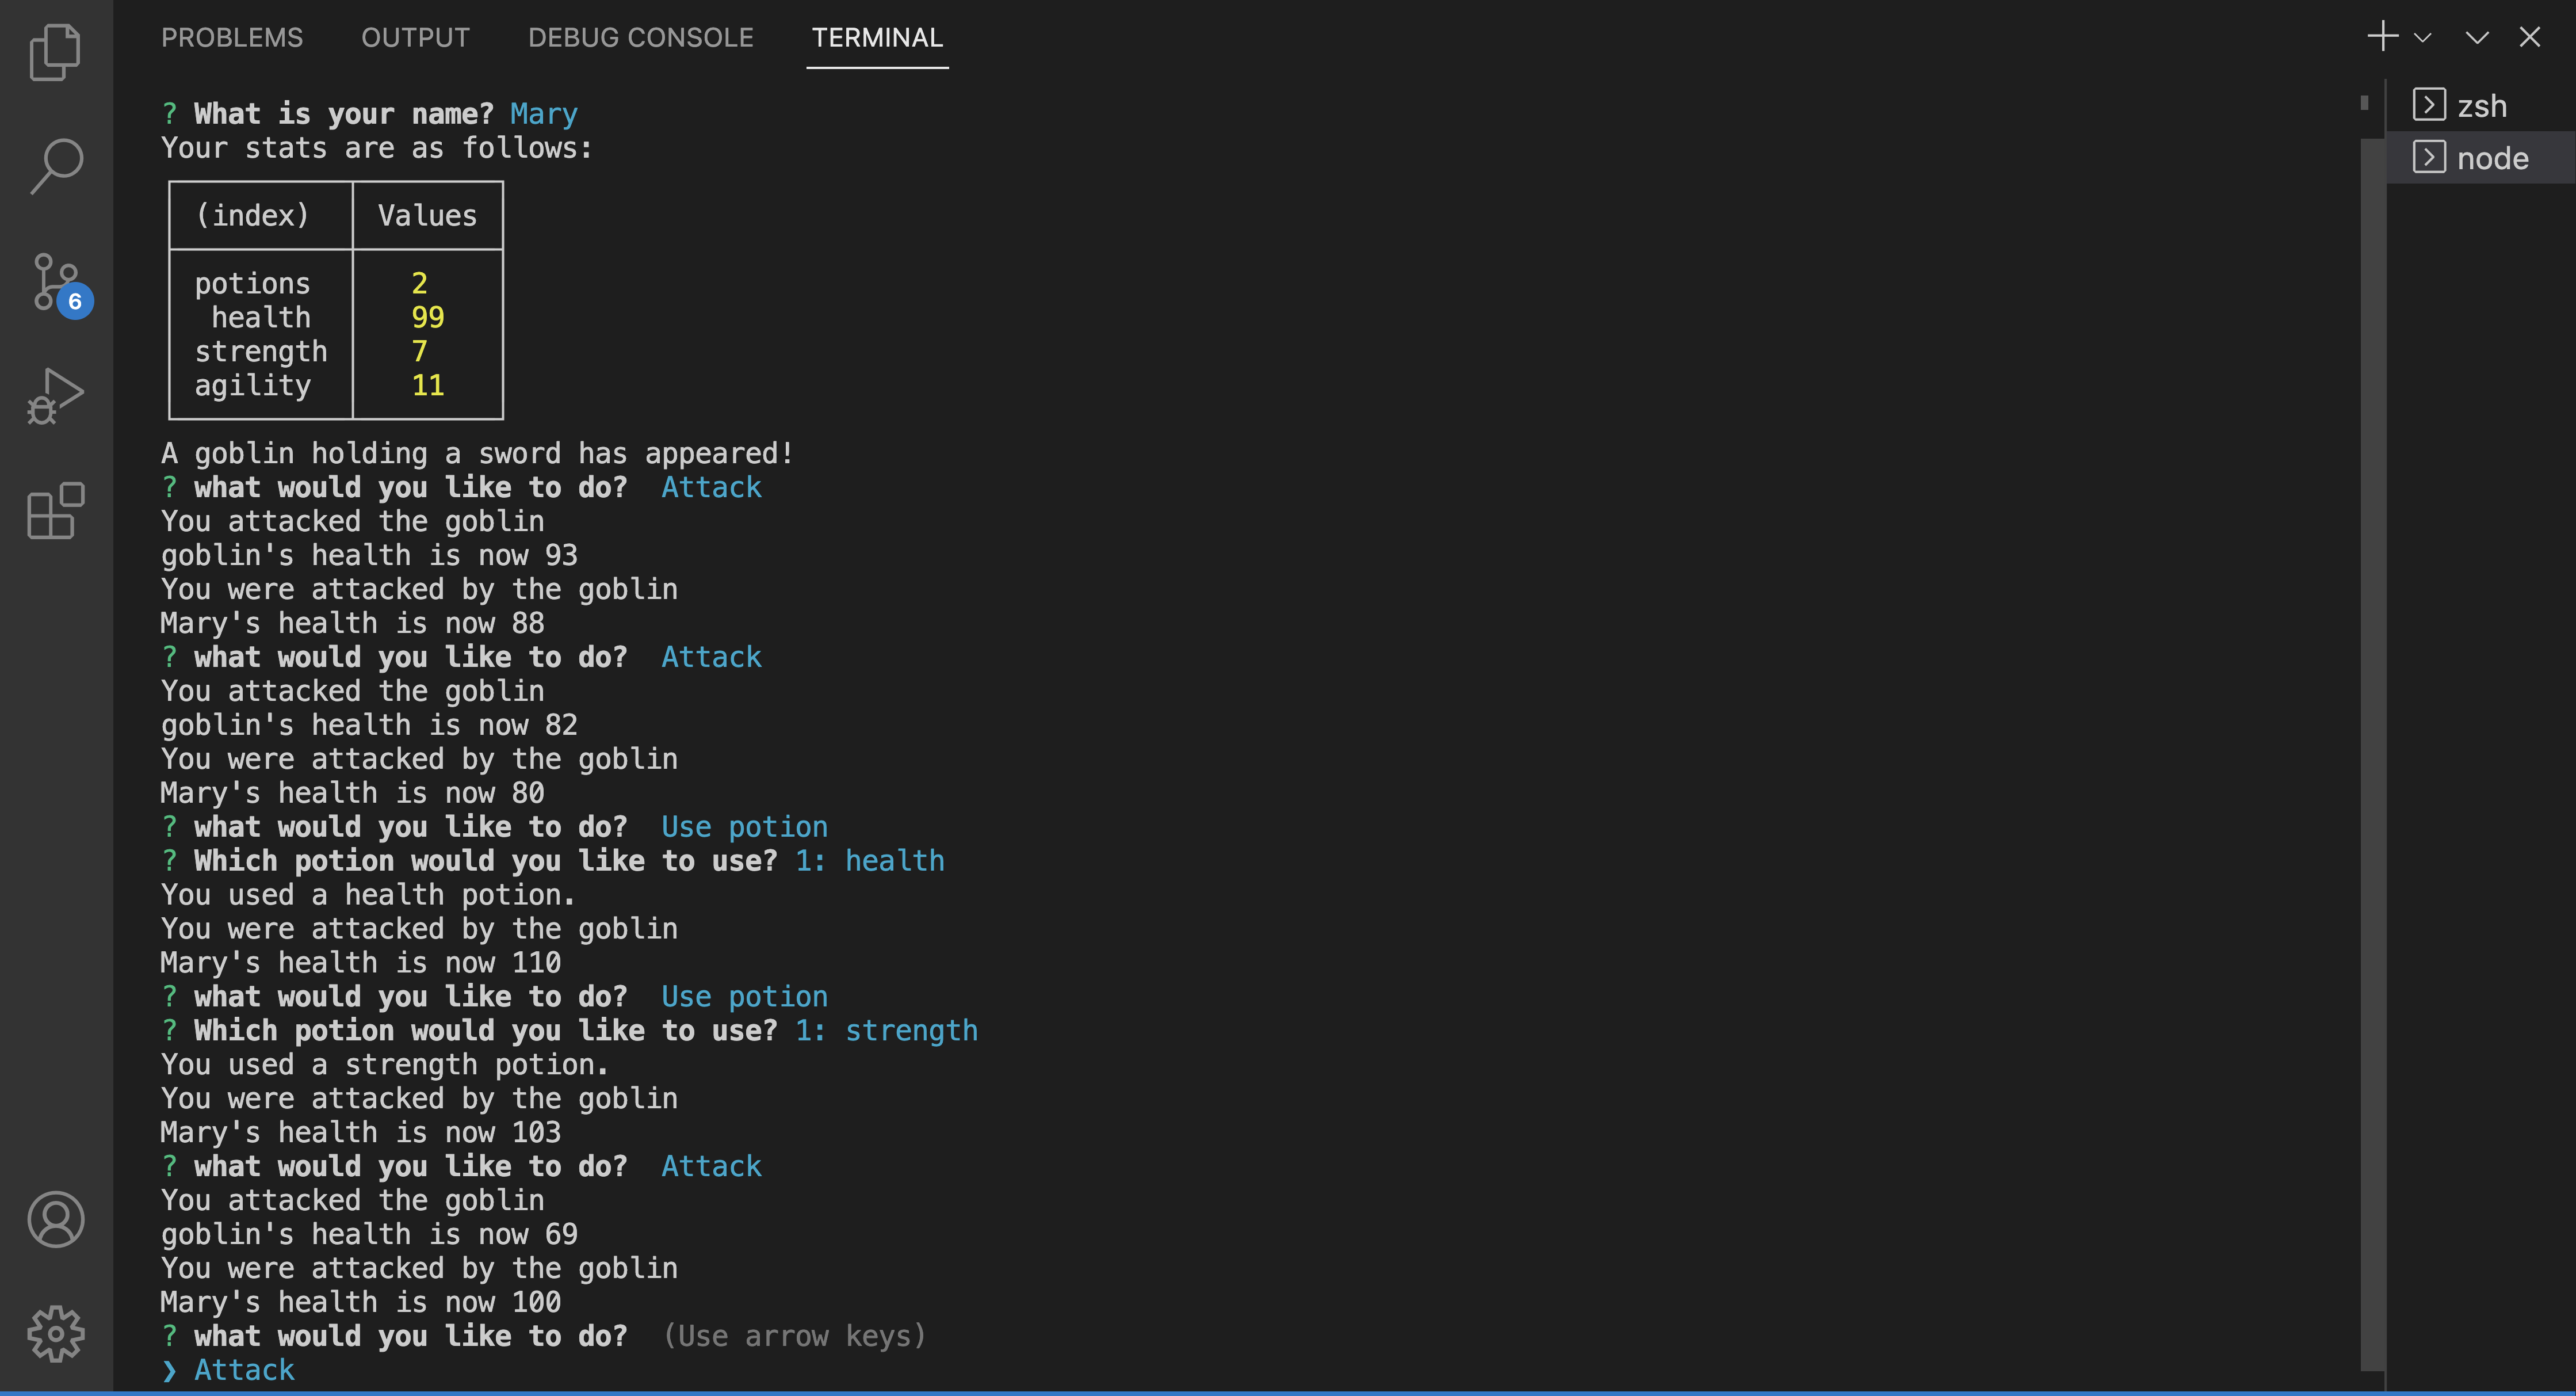Open the Run and Debug view
This screenshot has width=2576, height=1396.
[x=55, y=396]
